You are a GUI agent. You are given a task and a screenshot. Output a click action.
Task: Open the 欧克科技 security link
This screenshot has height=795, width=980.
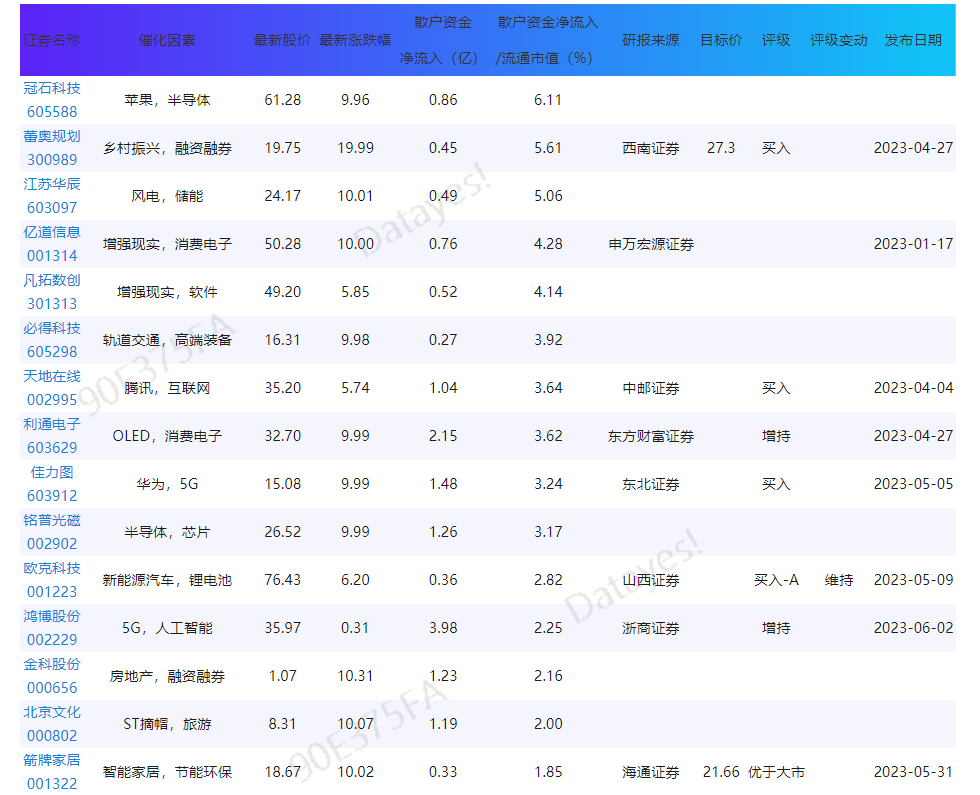[x=52, y=569]
